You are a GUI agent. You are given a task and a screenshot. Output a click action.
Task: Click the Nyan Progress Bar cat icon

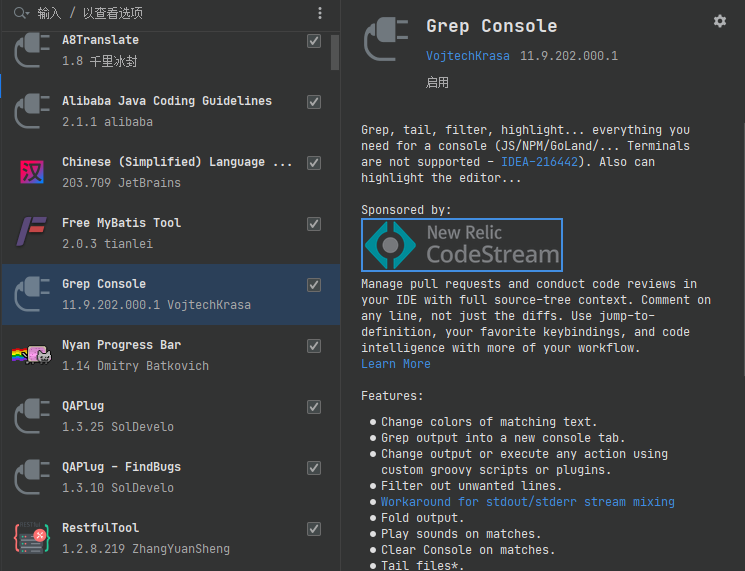32,355
